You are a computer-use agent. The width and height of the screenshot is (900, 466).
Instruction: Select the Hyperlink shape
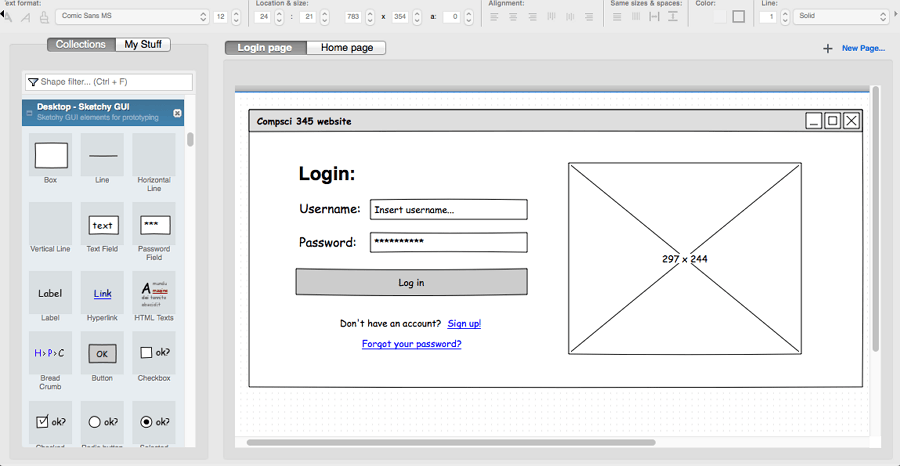[x=103, y=293]
